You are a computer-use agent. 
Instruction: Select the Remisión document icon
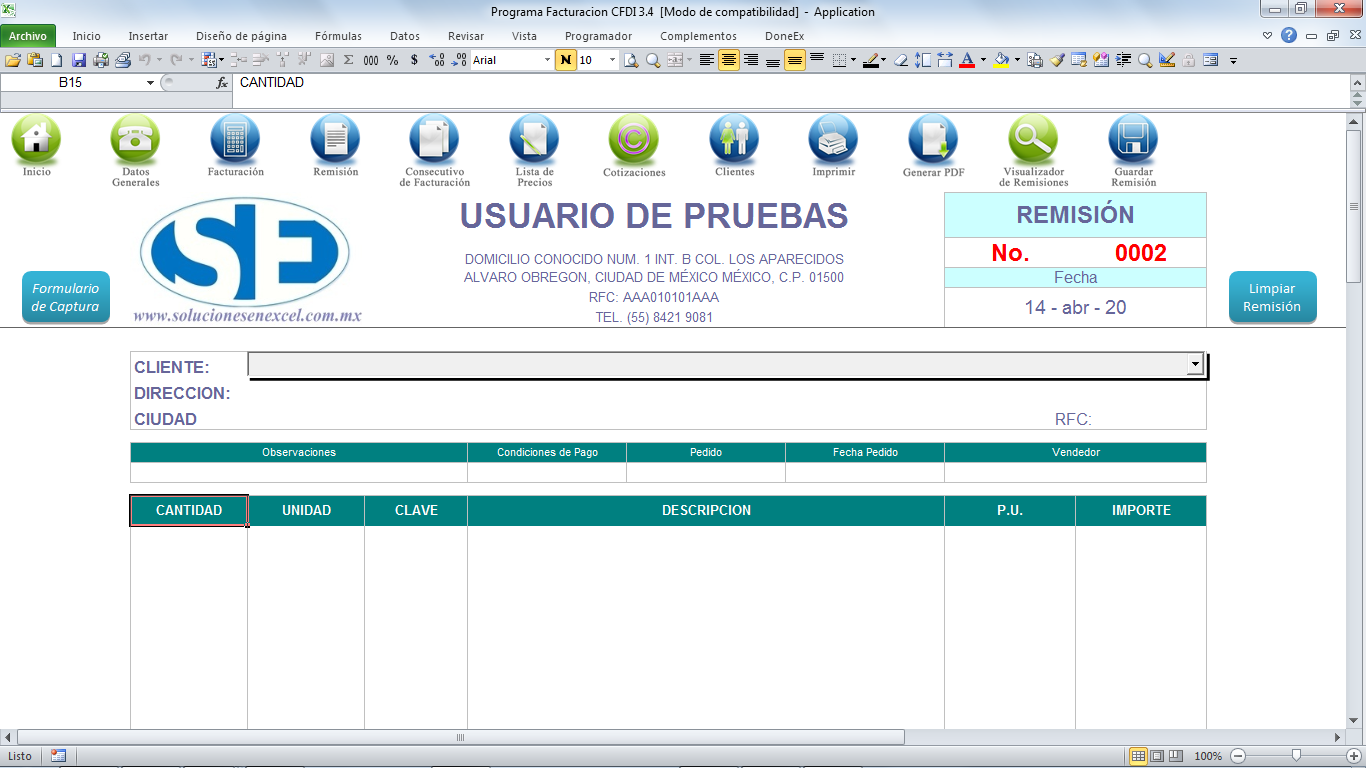(x=335, y=138)
